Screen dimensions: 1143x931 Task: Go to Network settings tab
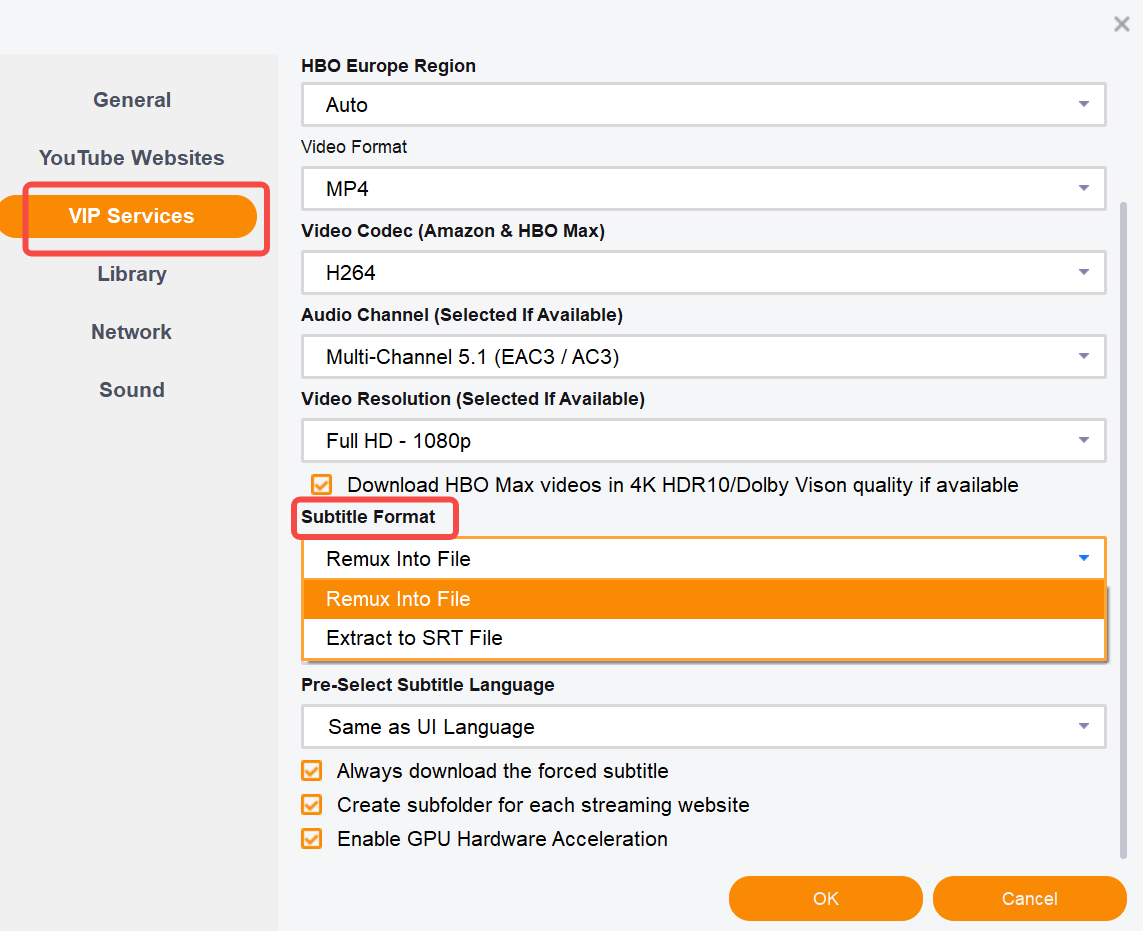tap(132, 332)
